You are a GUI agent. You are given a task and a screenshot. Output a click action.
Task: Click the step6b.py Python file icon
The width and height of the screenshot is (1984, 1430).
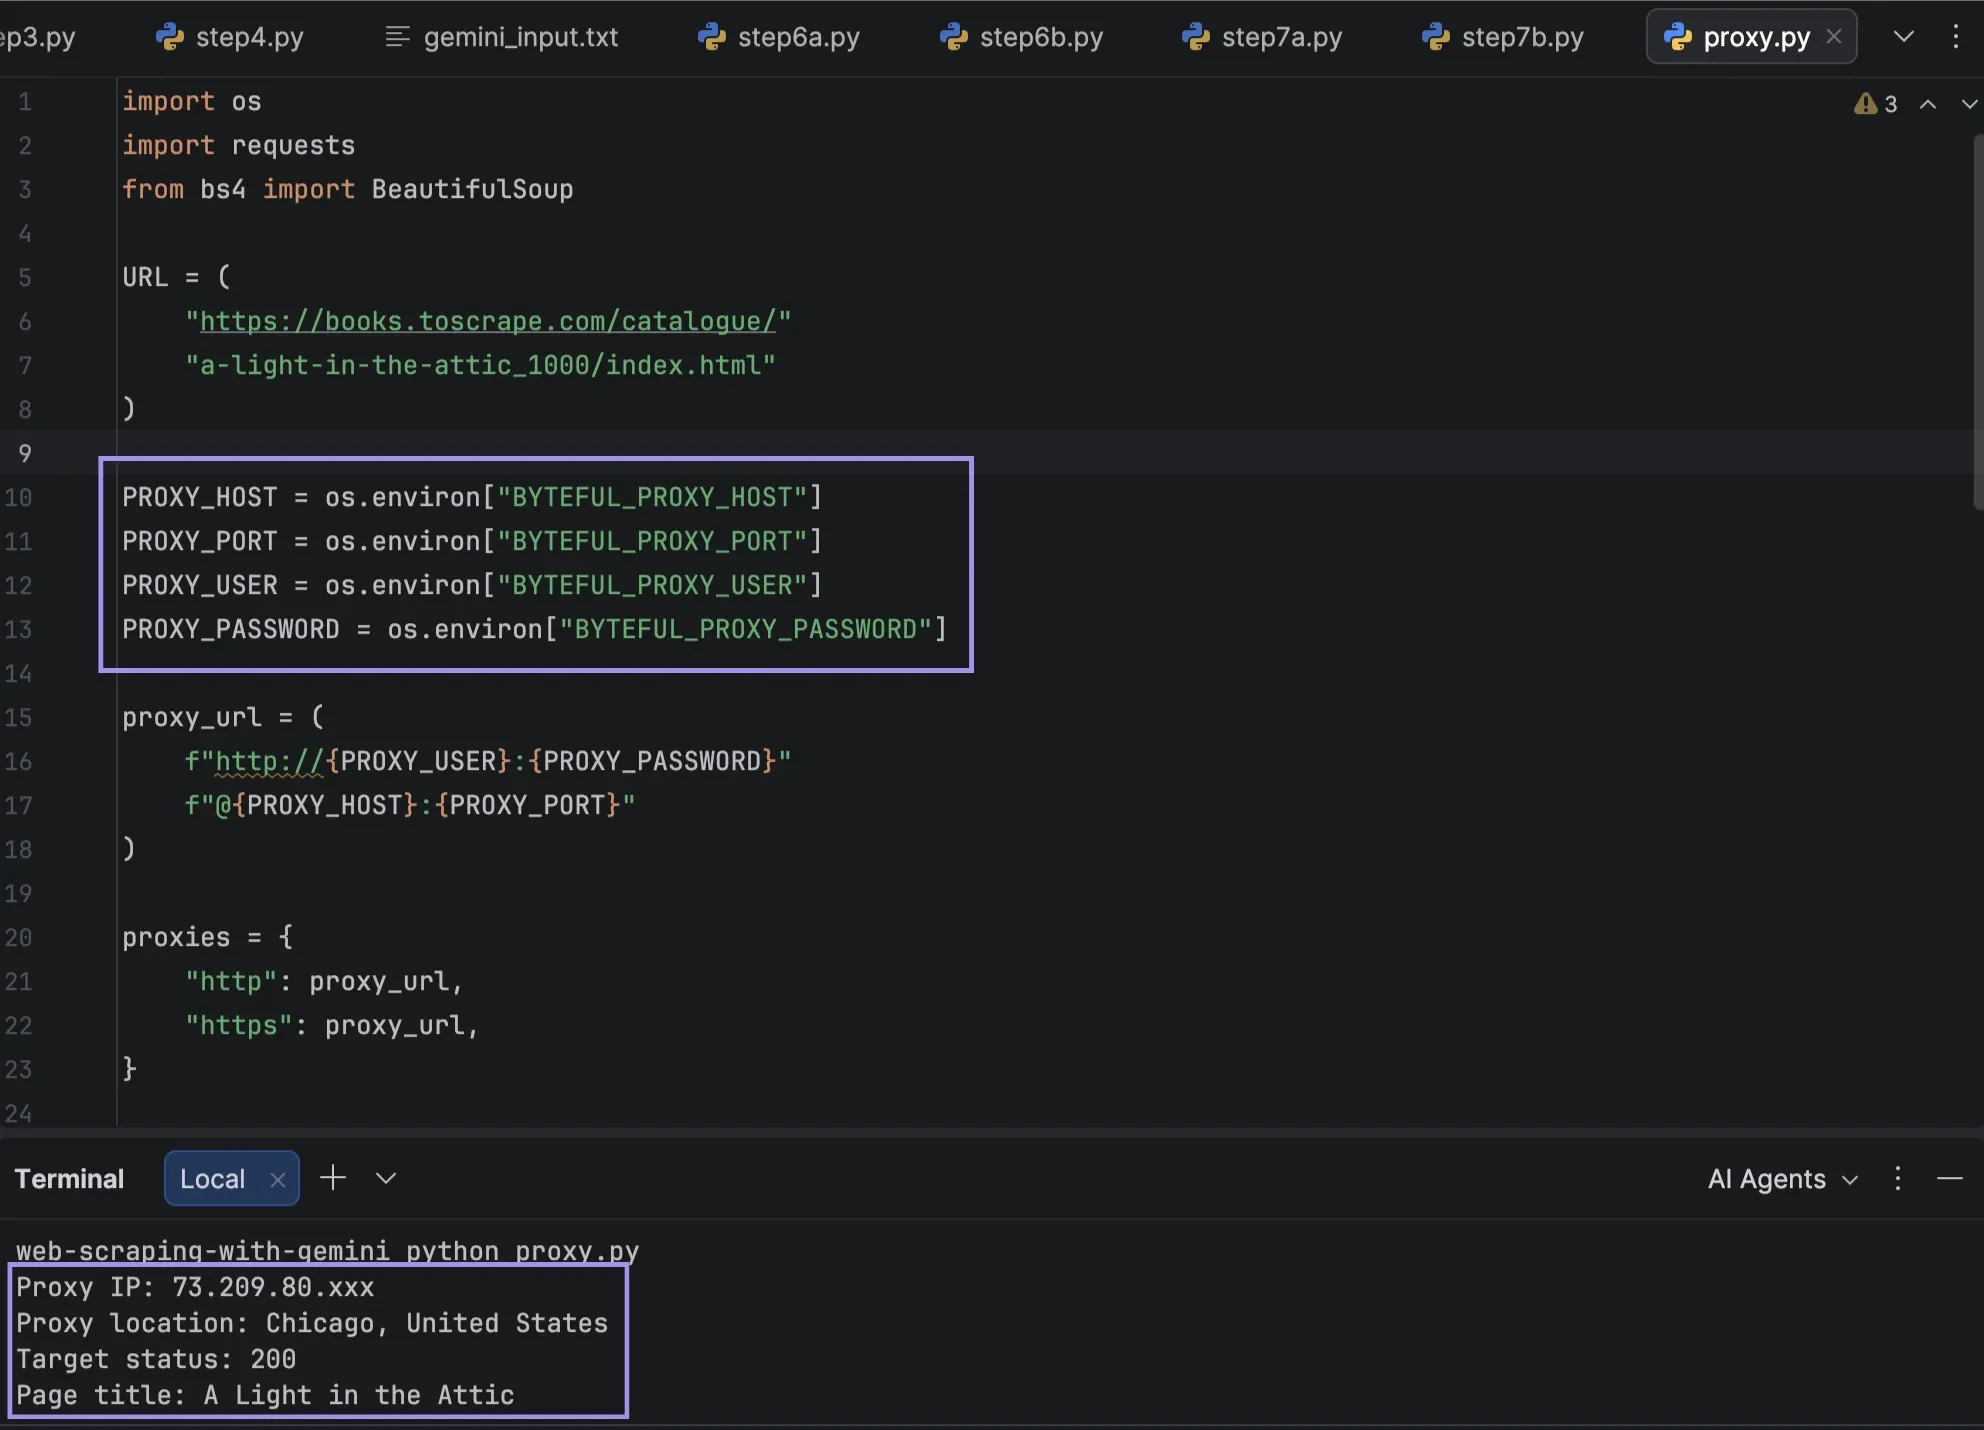pos(954,37)
